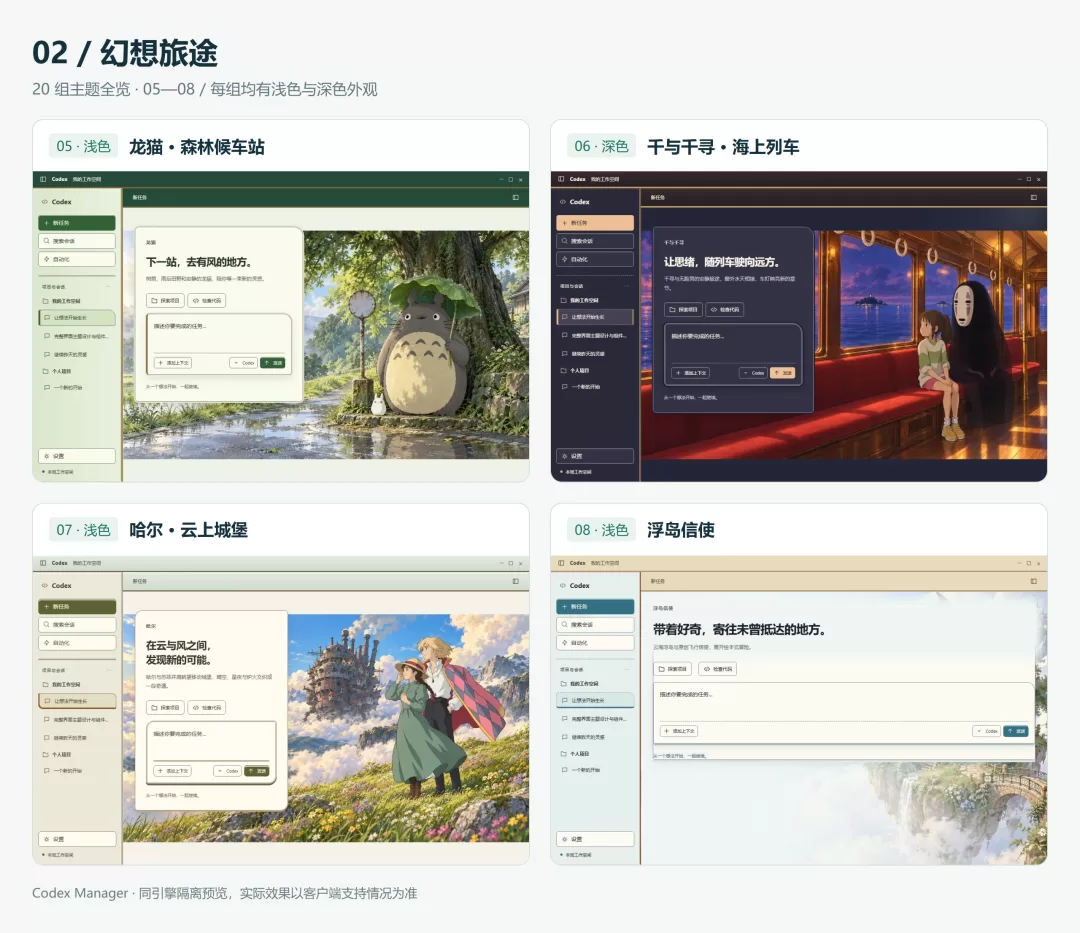Click the "05 · 浅色" theme badge
1080x933 pixels.
point(83,147)
